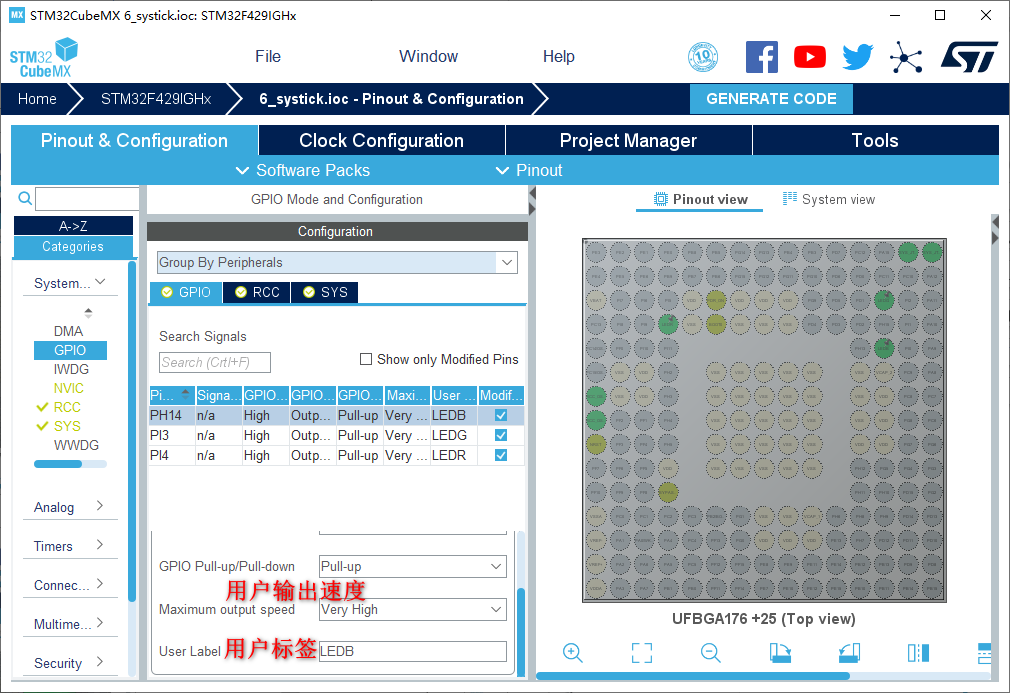1010x693 pixels.
Task: Flip the chip view horizontally
Action: 918,653
